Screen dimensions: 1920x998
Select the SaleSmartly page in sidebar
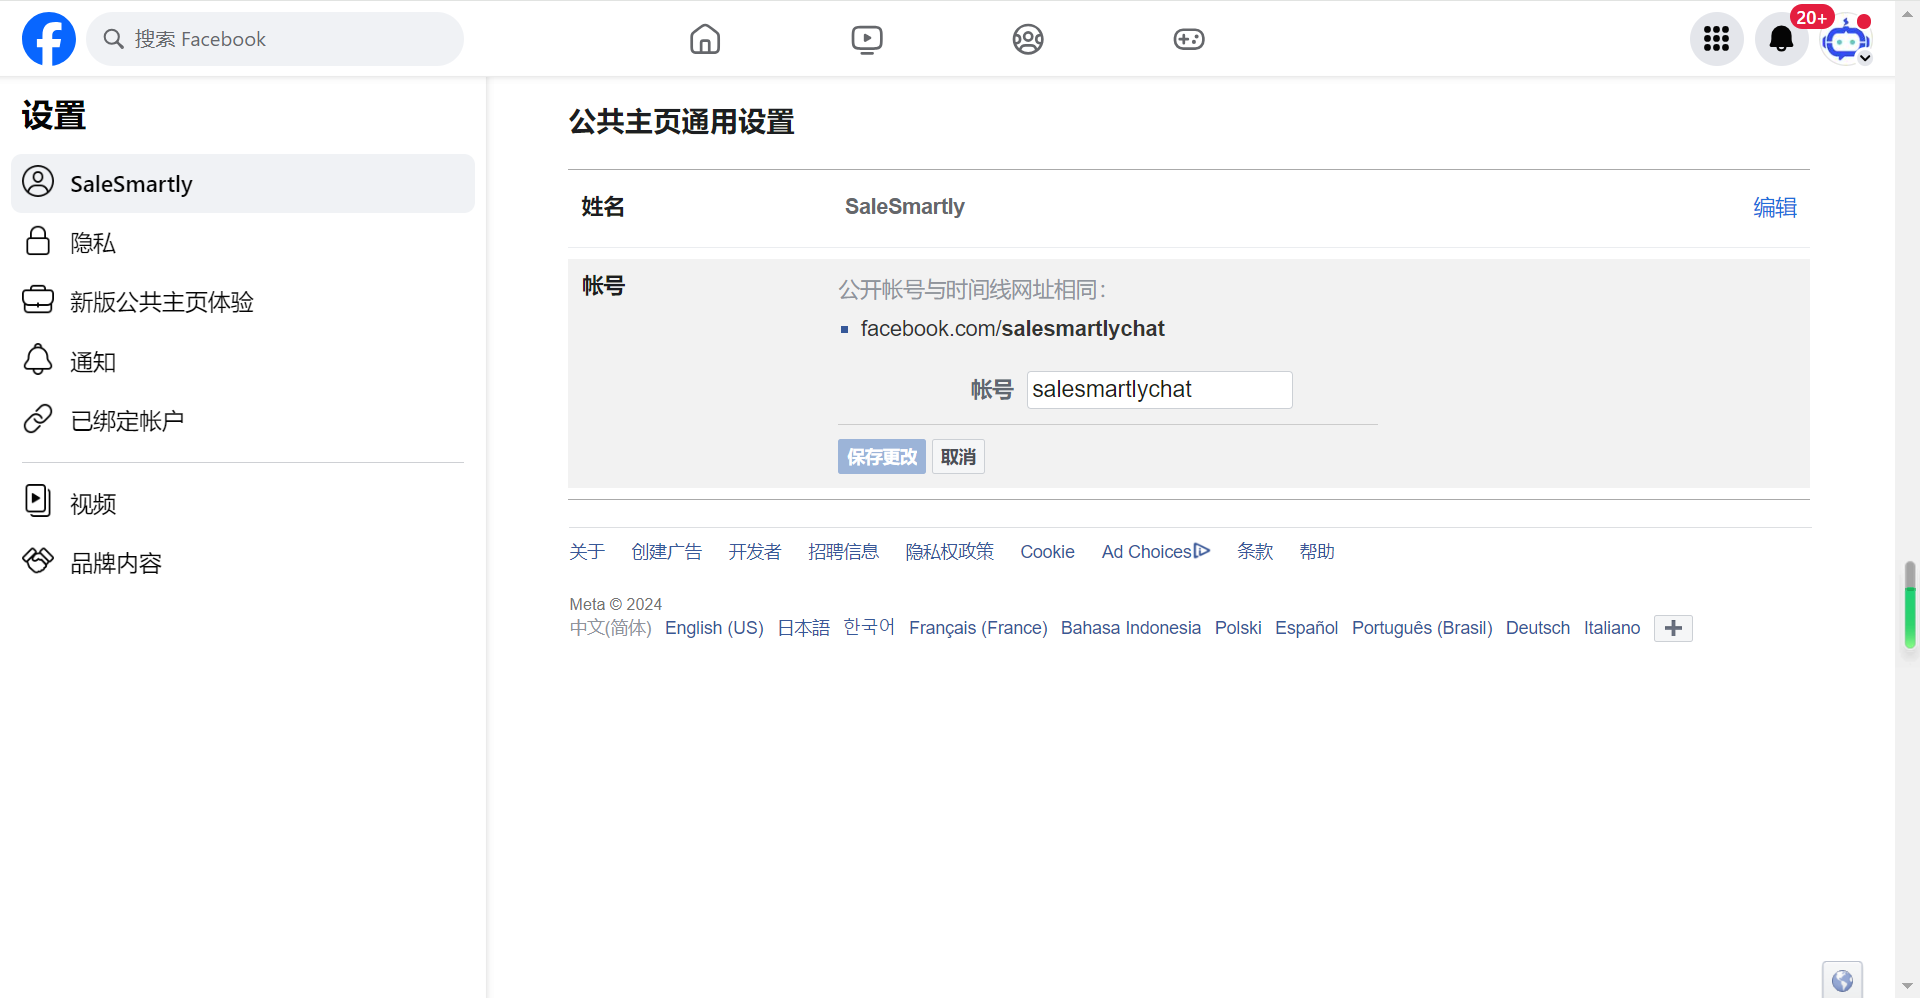pos(130,183)
